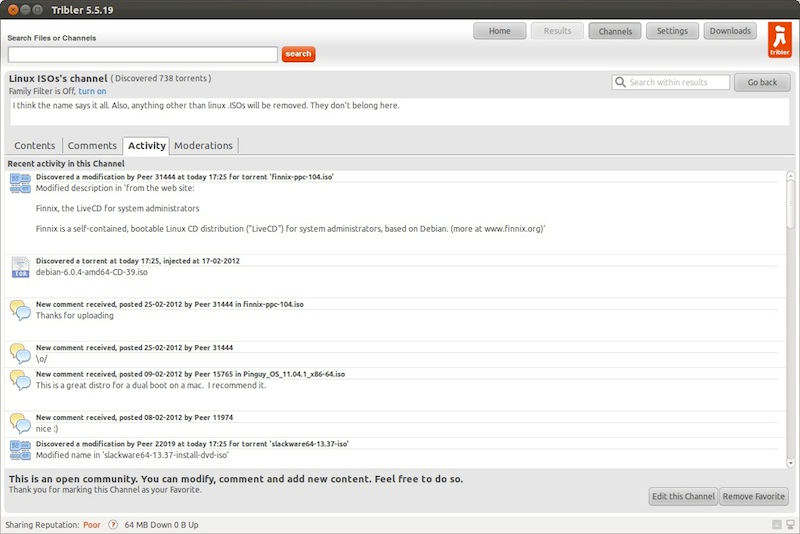Image resolution: width=800 pixels, height=534 pixels.
Task: Click 'New comment received' header by Peer 11974
Action: [134, 417]
